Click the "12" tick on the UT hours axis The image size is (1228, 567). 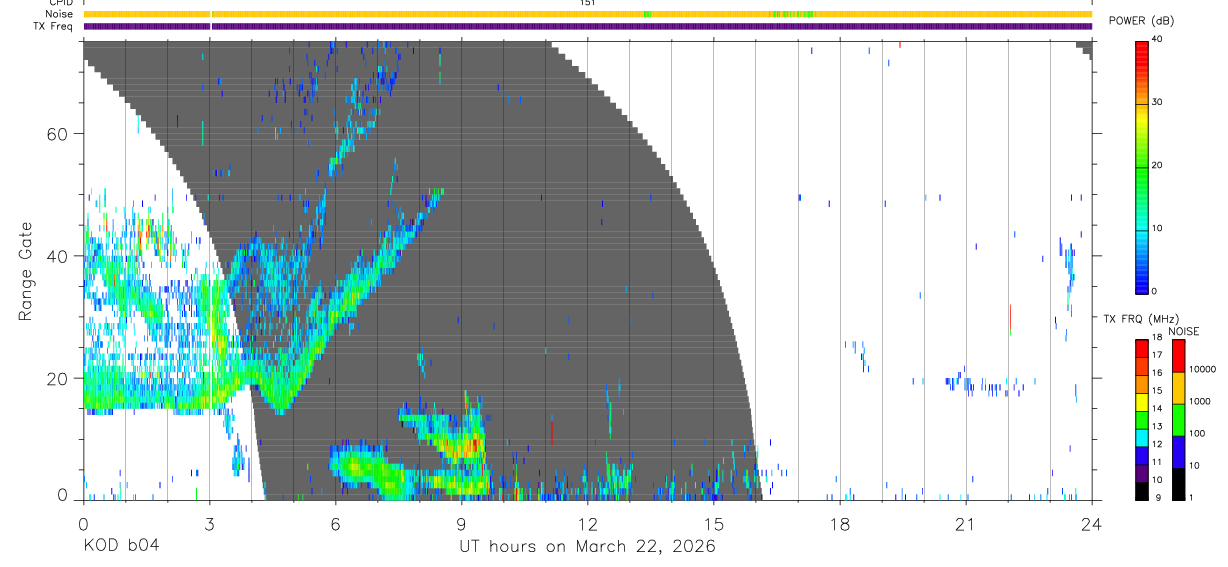point(587,524)
